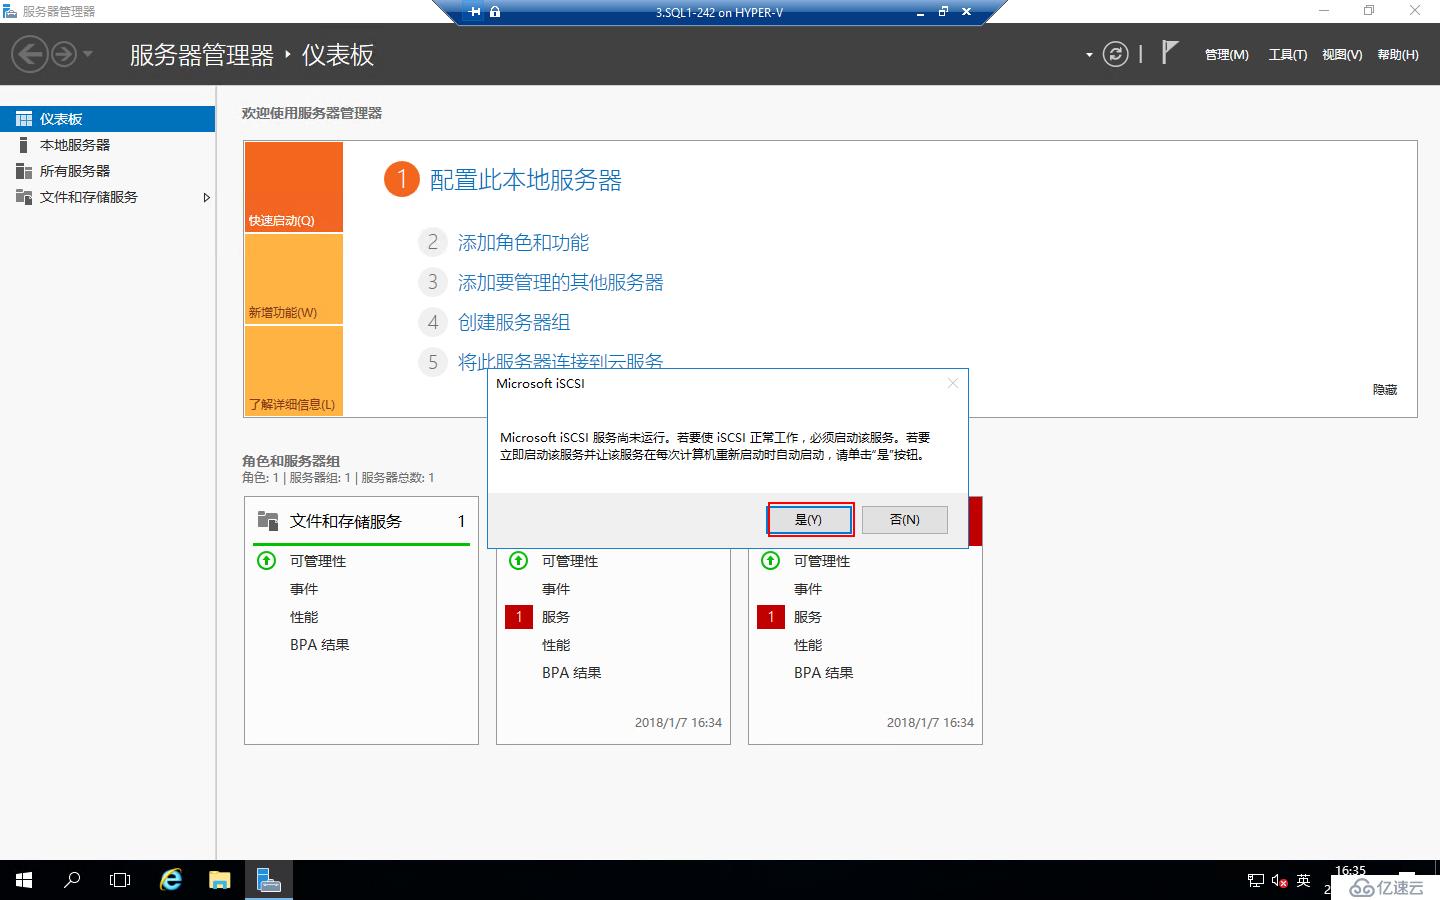The height and width of the screenshot is (900, 1440).
Task: Click the muted volume tray icon
Action: coord(1280,881)
